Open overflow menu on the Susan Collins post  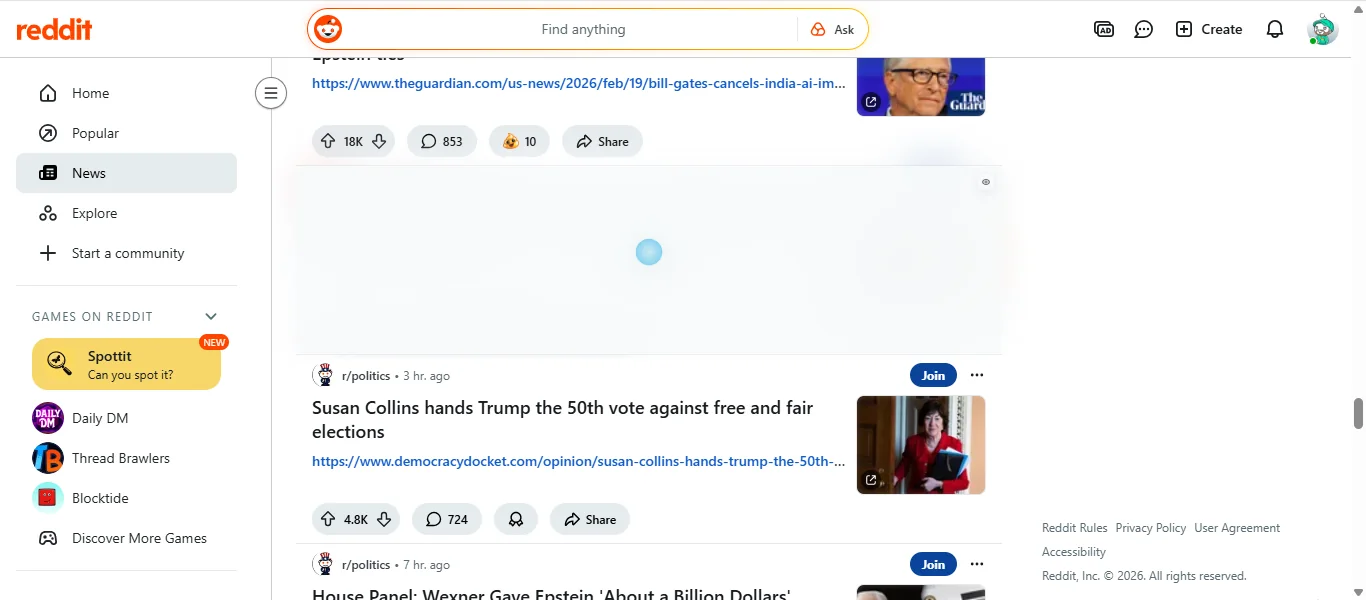(977, 375)
